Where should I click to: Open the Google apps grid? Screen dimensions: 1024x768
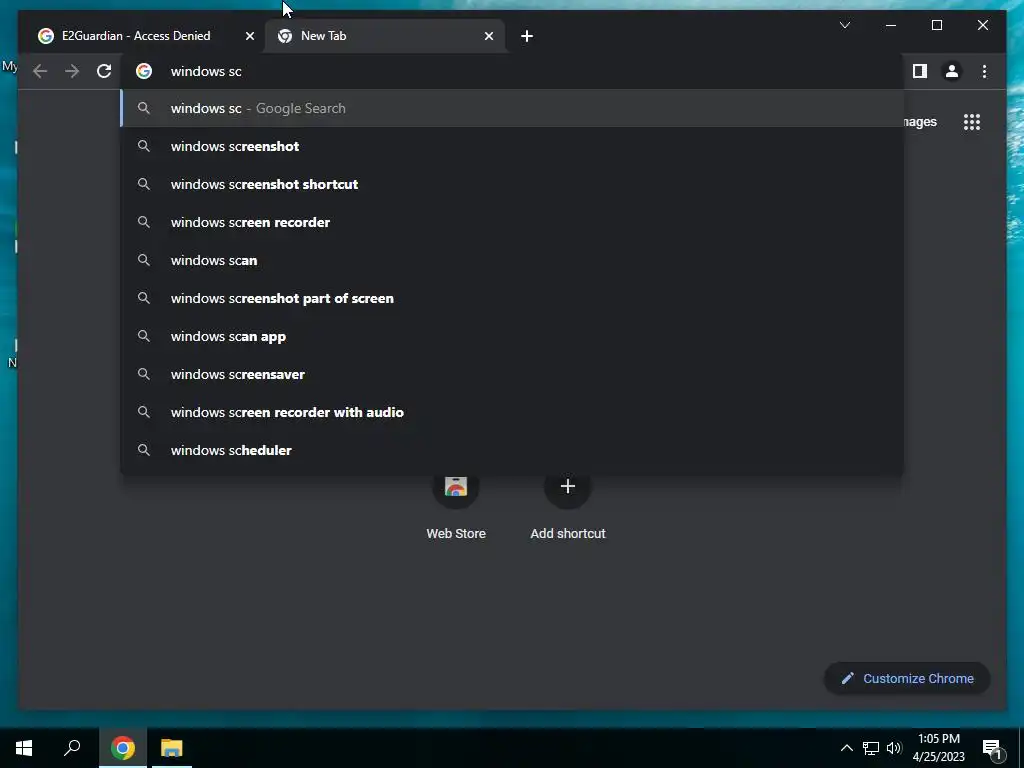click(972, 122)
